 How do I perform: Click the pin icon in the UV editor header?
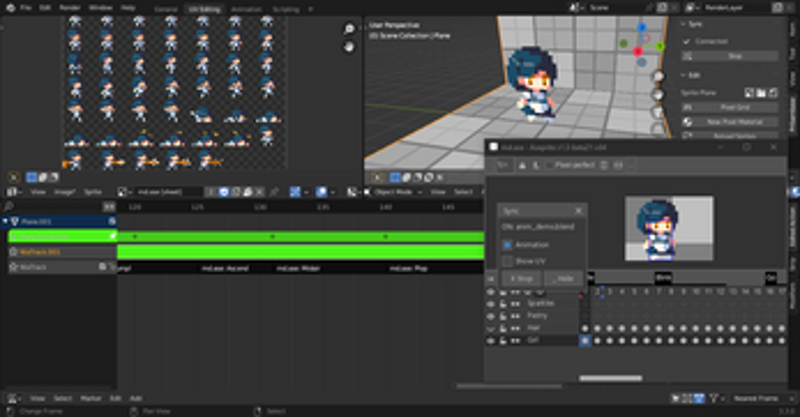tap(274, 192)
